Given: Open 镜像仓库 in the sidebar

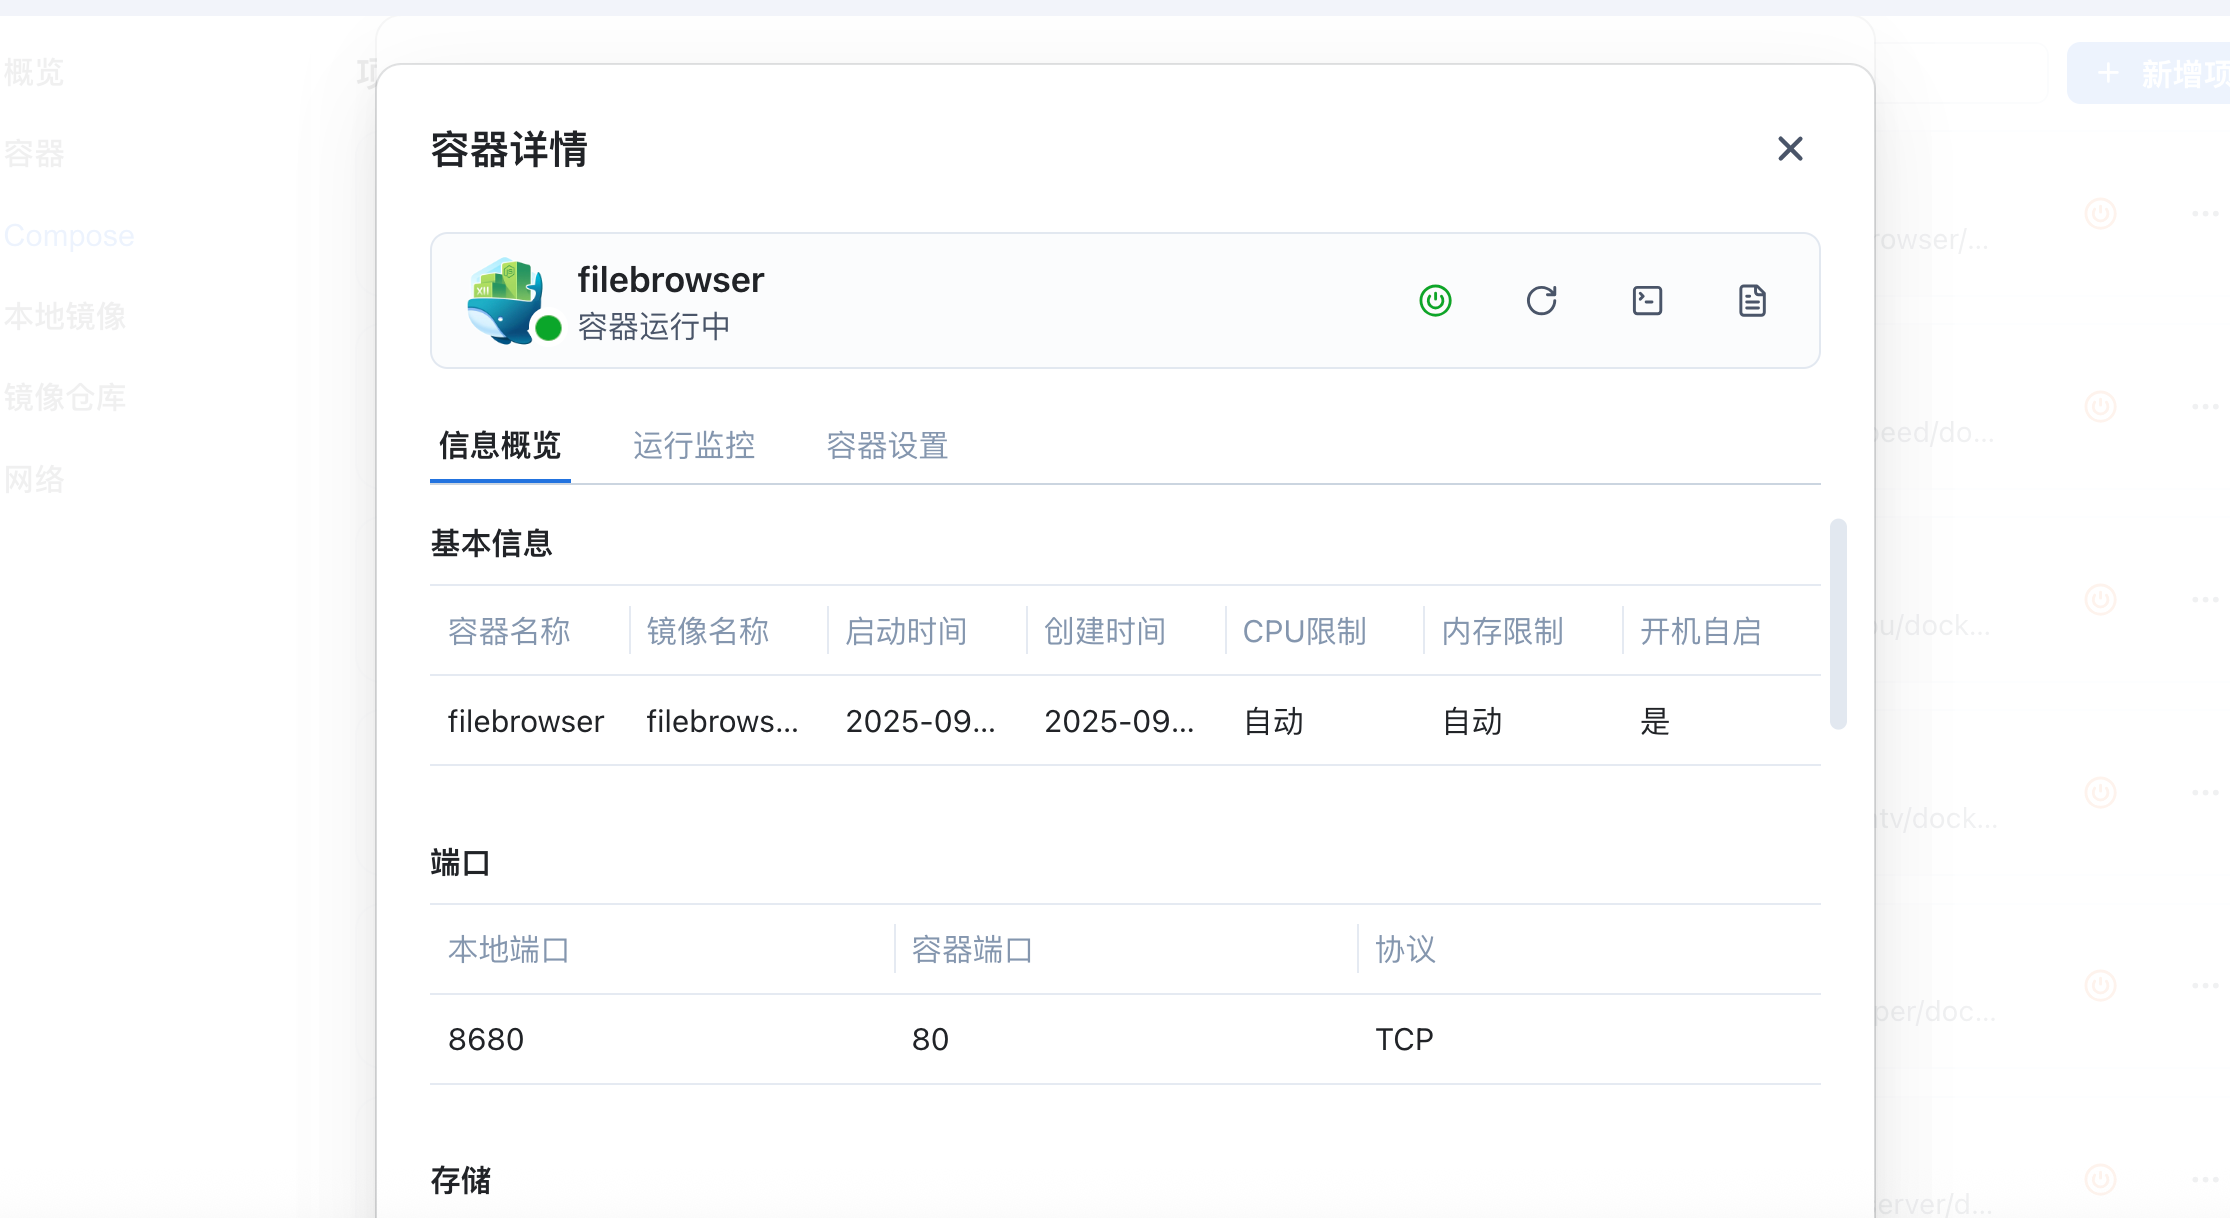Looking at the screenshot, I should coord(65,398).
